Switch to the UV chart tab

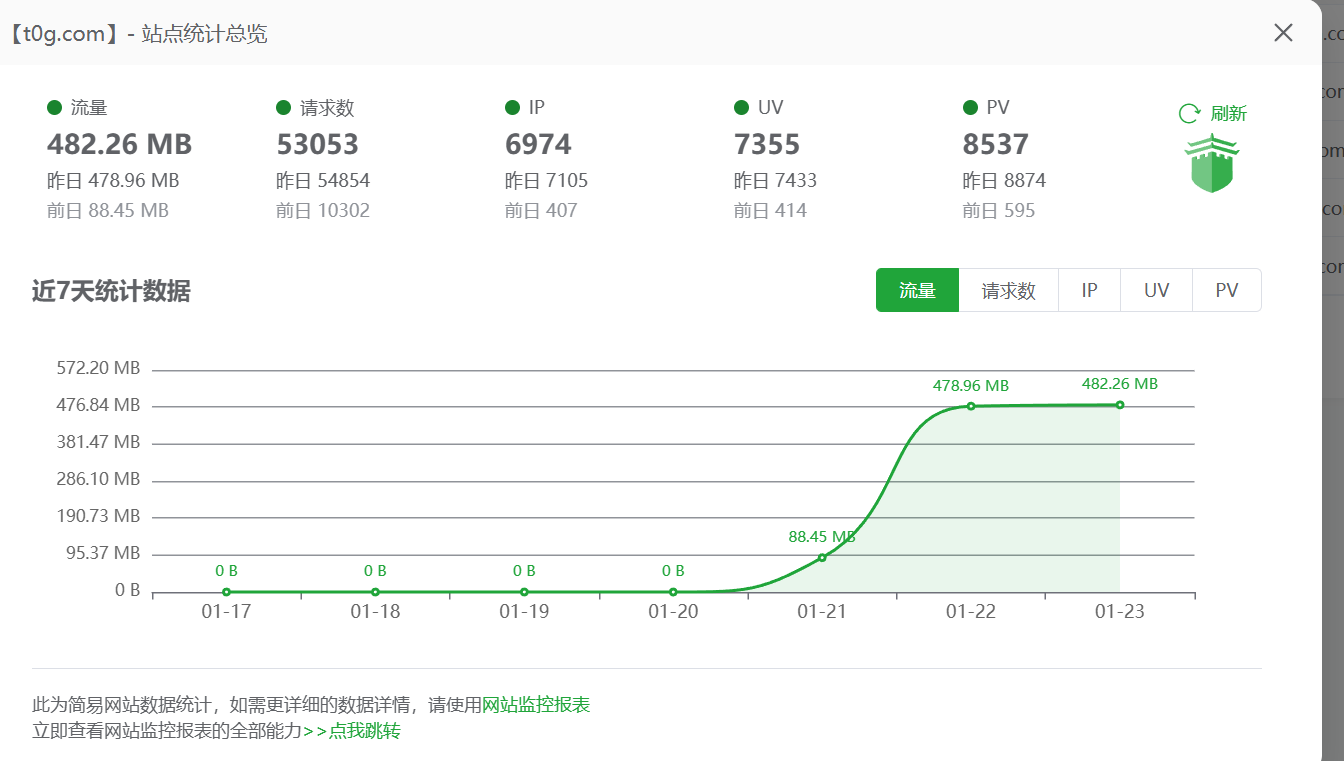(1156, 289)
